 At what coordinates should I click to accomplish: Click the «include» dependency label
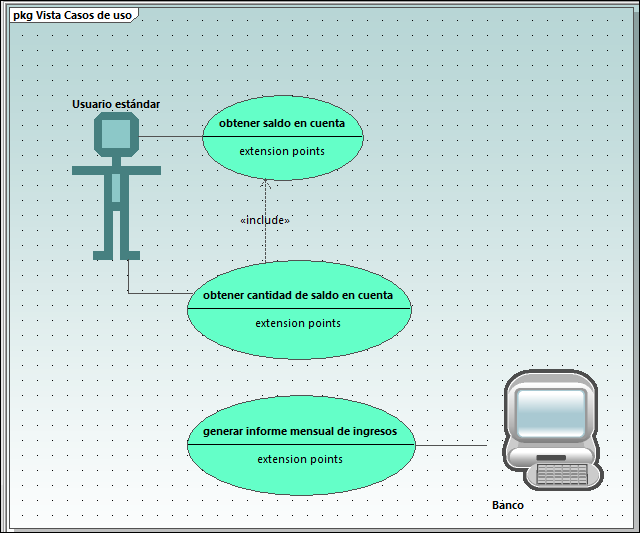[265, 220]
